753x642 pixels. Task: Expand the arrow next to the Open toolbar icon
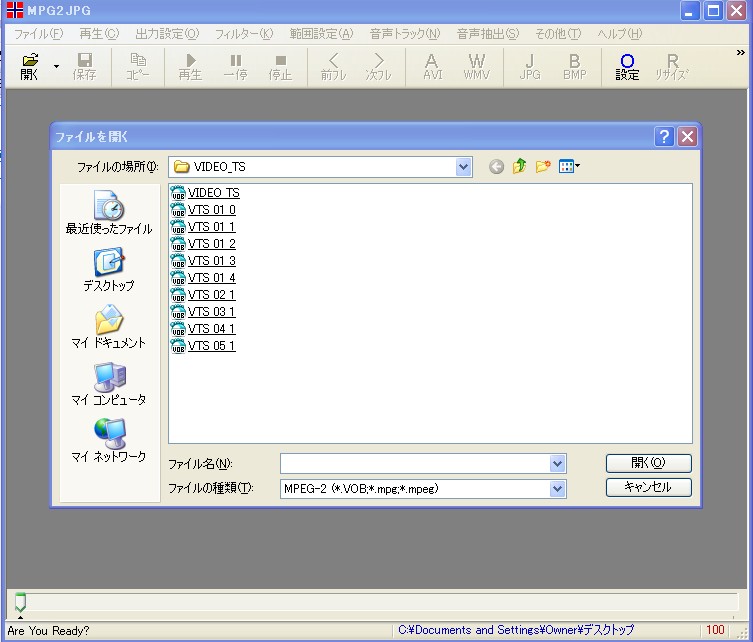56,67
